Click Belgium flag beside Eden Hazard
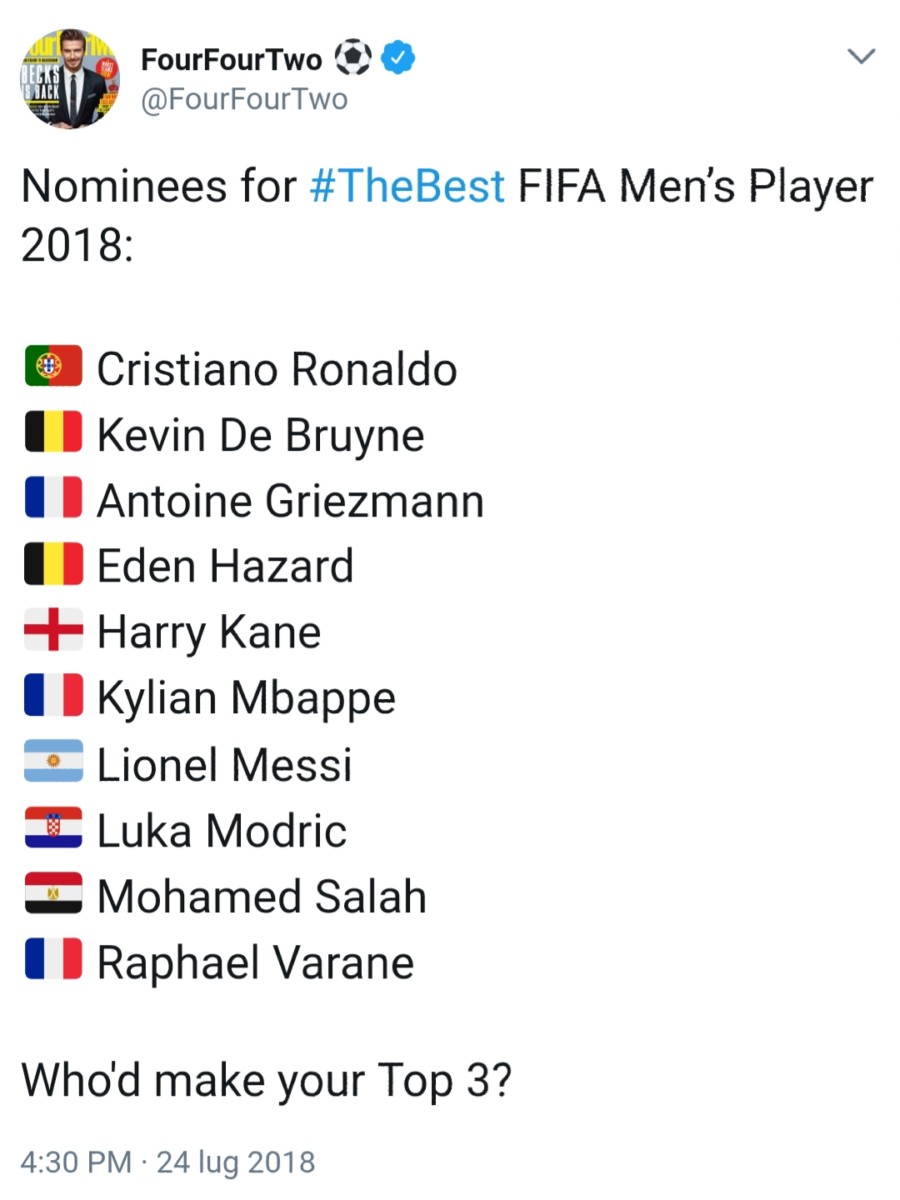900x1200 pixels. (53, 566)
